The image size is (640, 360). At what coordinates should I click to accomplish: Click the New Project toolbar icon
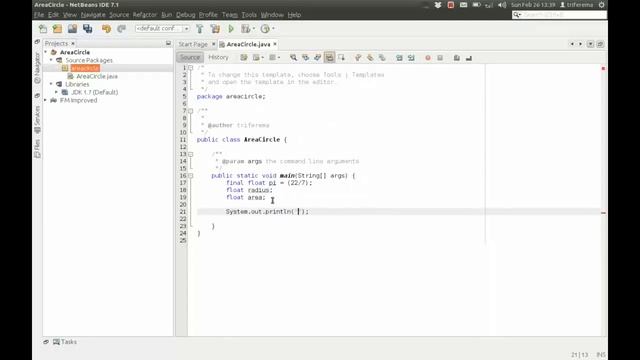(58, 29)
